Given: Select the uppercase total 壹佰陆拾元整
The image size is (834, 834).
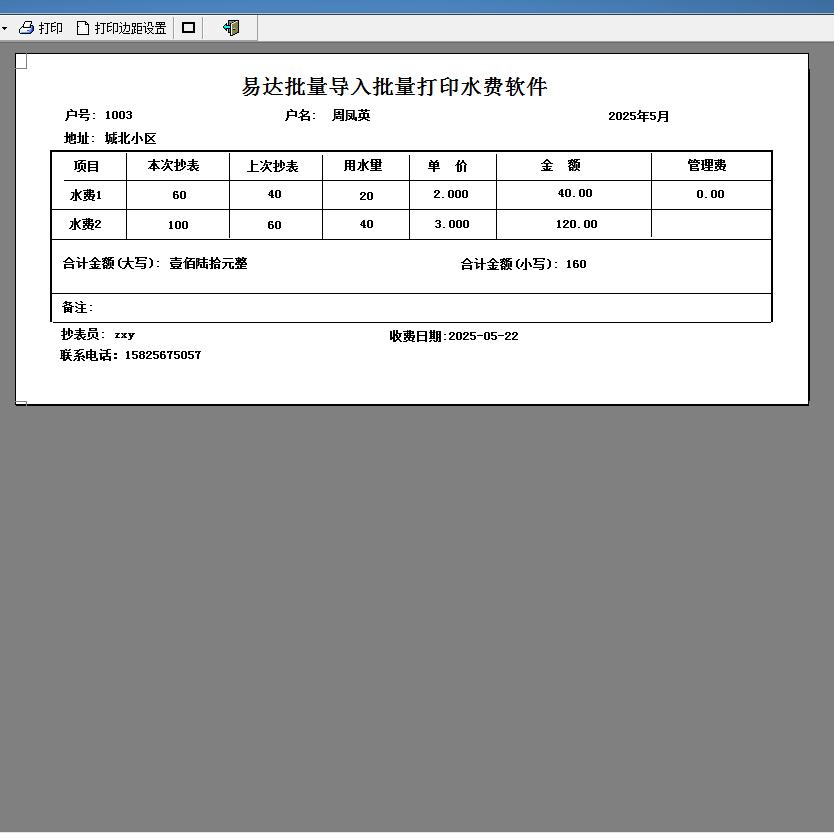Looking at the screenshot, I should point(208,263).
